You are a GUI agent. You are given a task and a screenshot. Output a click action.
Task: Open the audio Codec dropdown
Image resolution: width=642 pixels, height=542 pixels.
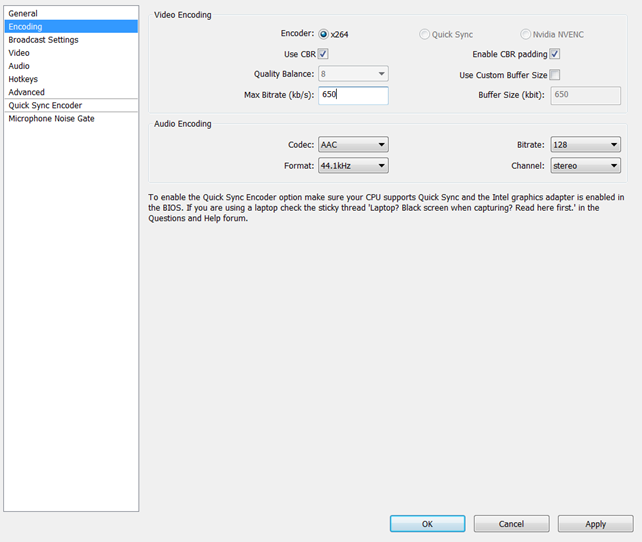353,145
